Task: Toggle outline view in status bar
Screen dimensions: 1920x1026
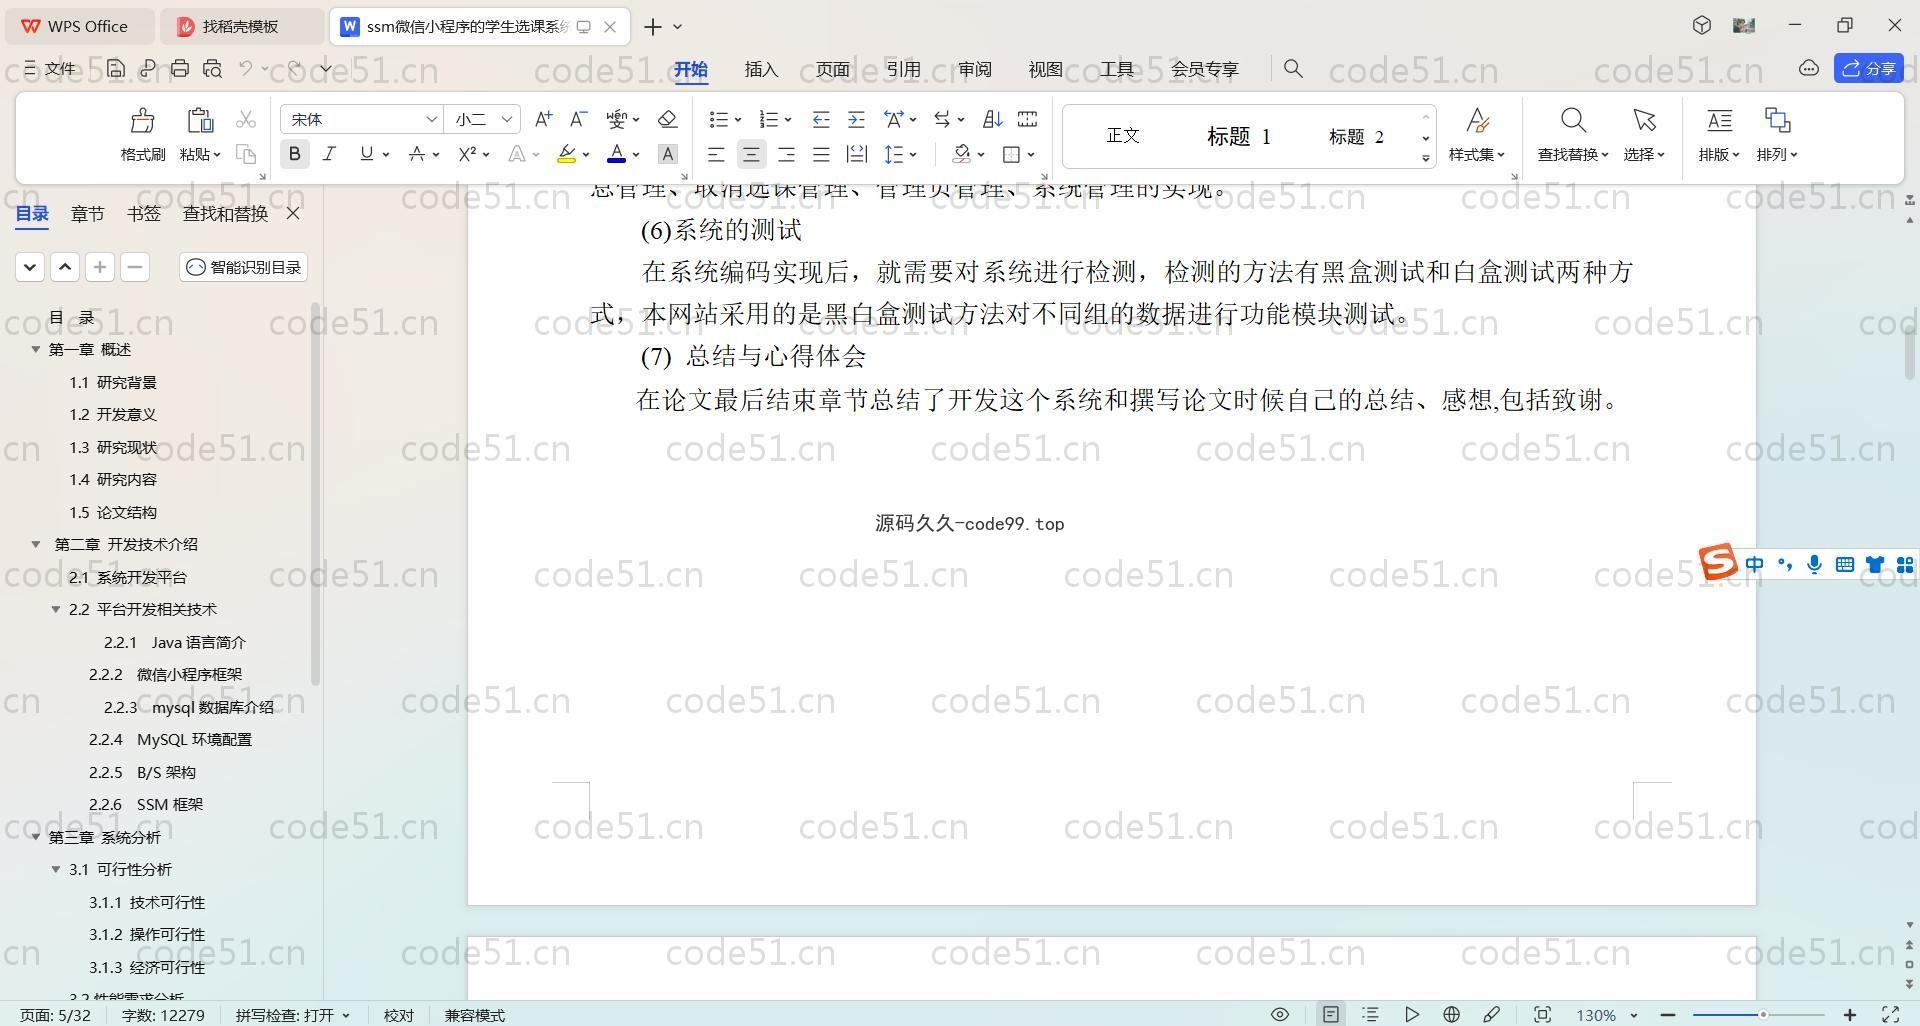Action: (1371, 1014)
